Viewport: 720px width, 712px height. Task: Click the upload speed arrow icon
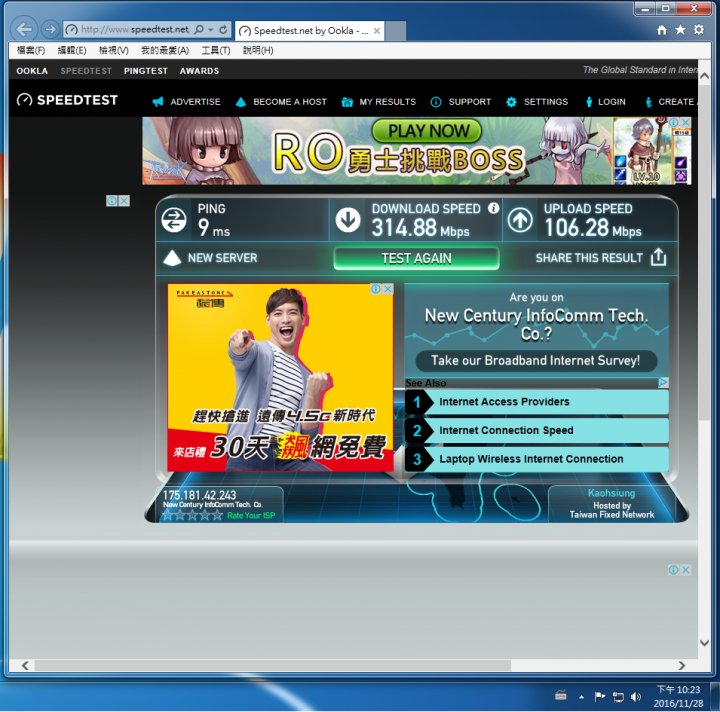[520, 220]
